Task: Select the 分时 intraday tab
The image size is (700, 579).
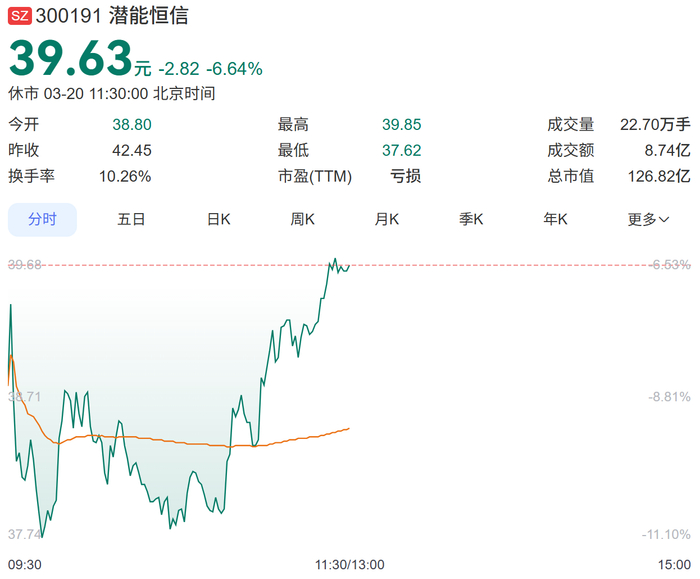Action: coord(42,220)
